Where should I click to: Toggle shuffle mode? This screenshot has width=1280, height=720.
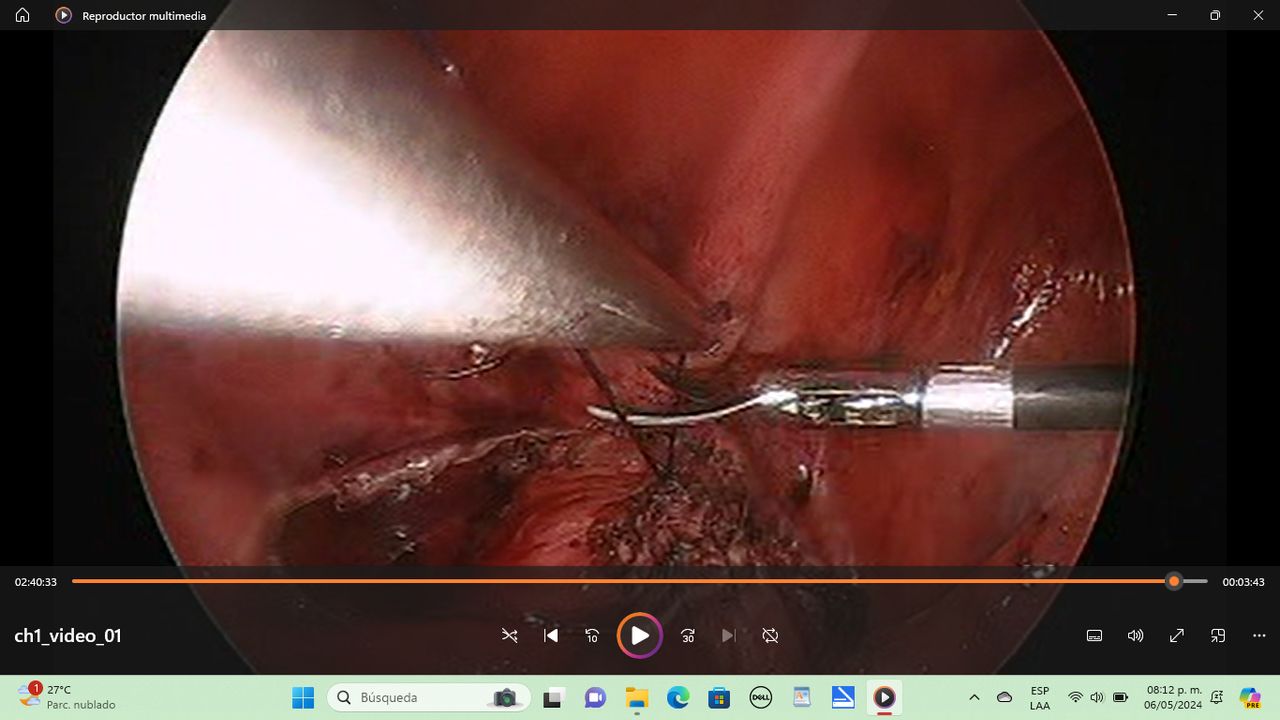[510, 636]
